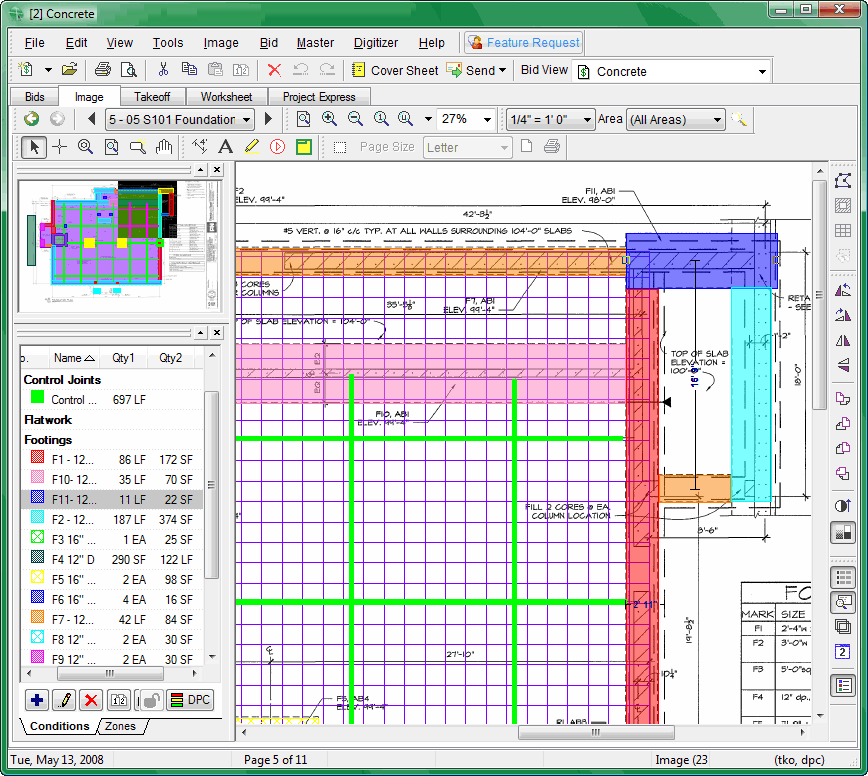Select the Pan hand tool
Screen dimensions: 868x776
point(163,147)
